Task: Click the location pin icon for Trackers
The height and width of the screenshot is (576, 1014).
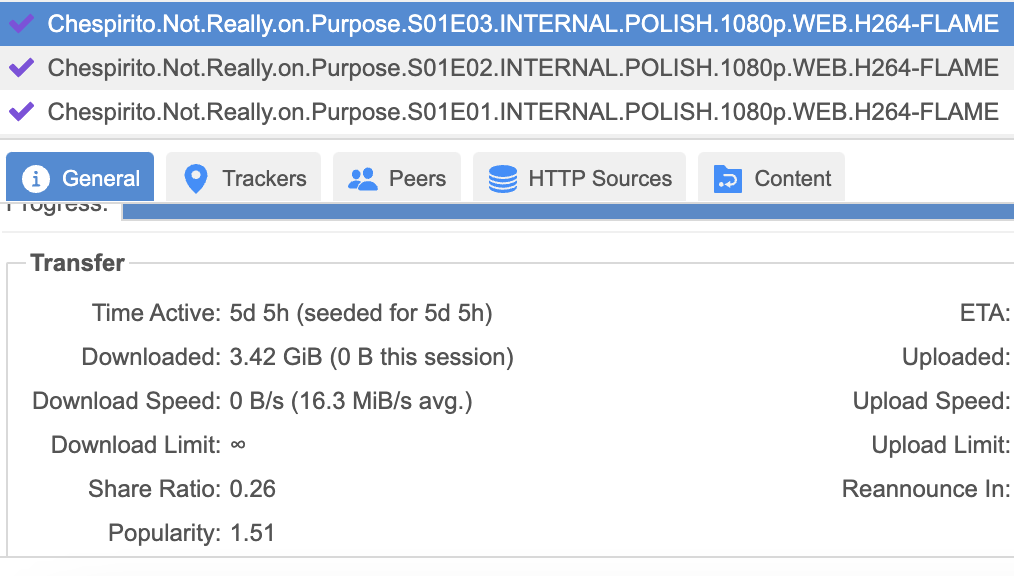Action: click(196, 179)
